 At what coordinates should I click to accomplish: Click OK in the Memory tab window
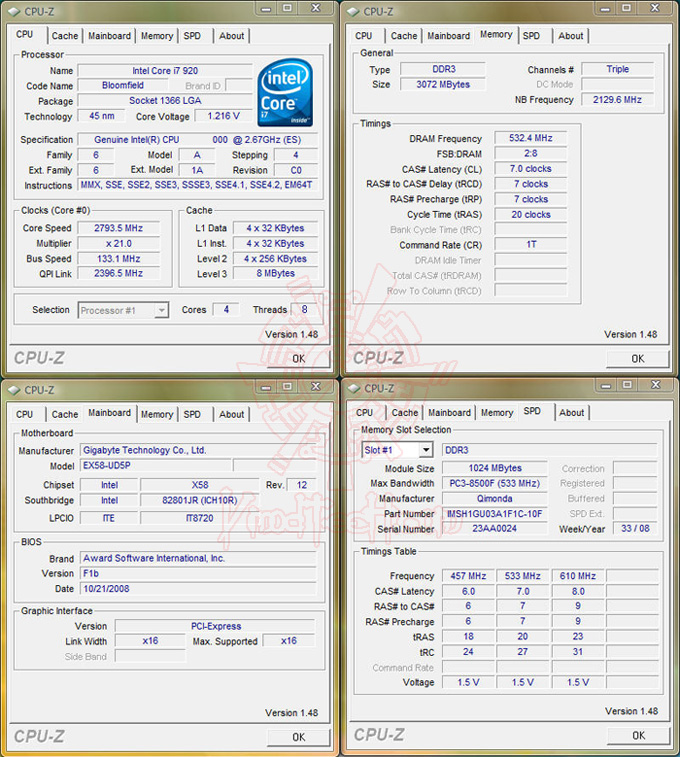click(x=638, y=359)
